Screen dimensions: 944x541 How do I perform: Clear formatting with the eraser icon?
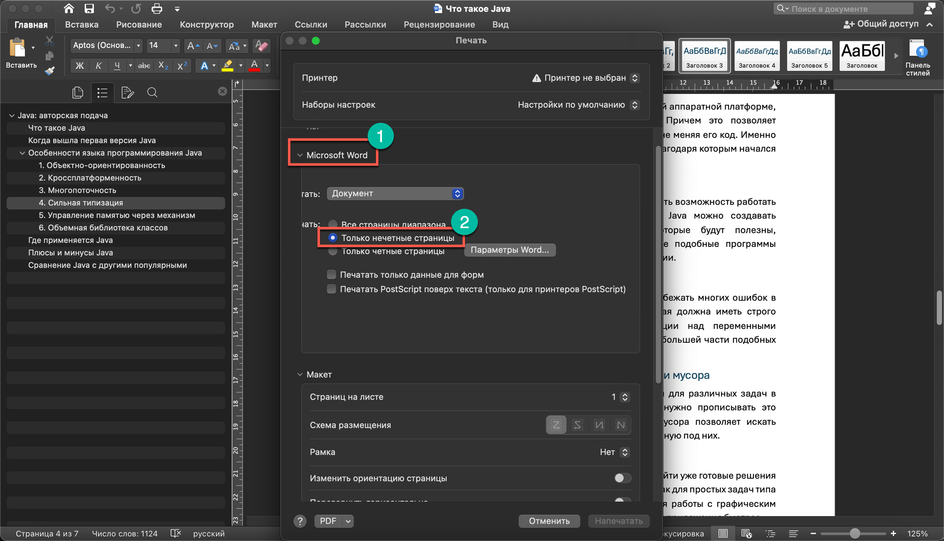261,46
